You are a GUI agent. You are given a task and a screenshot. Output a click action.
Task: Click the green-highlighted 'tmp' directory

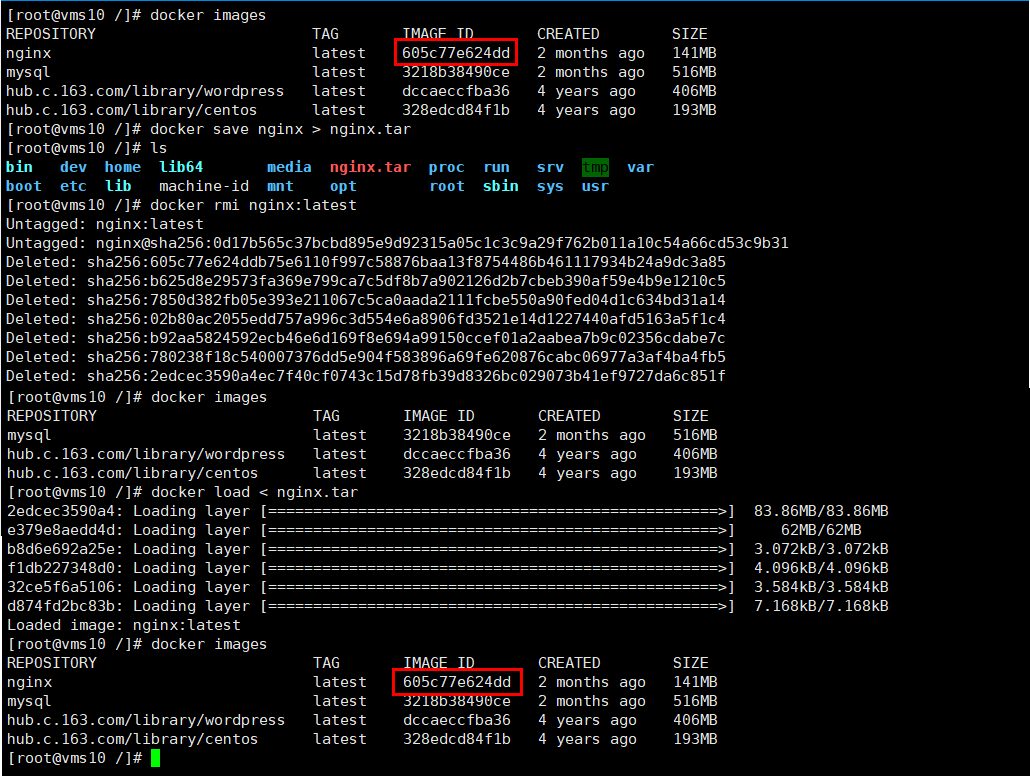(x=595, y=168)
